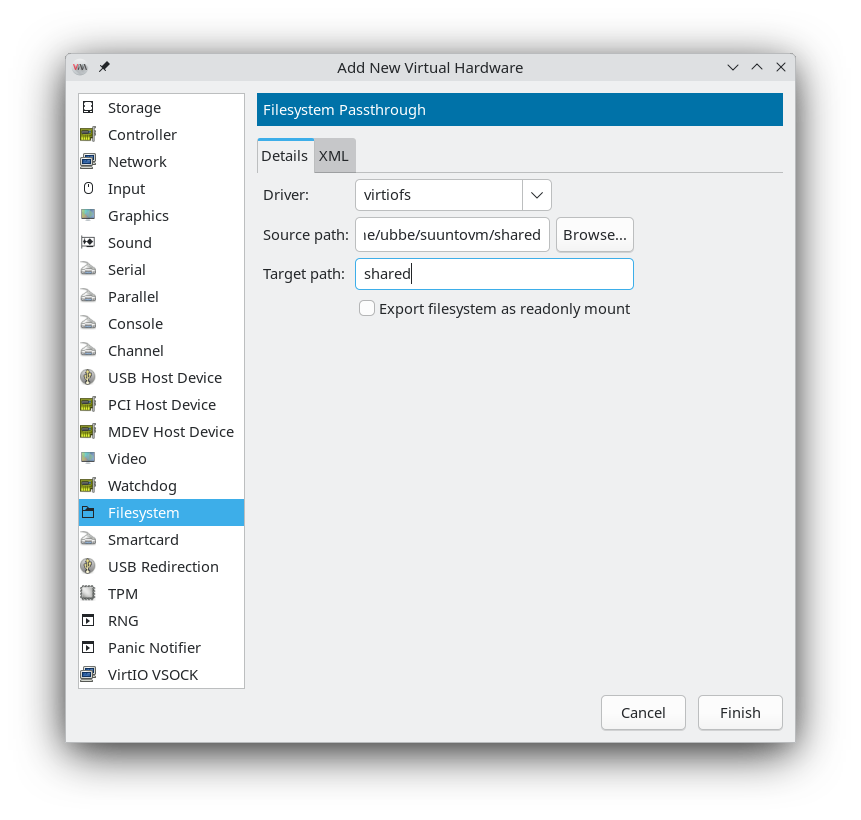Click the virtiofs driver combo box

click(x=439, y=195)
